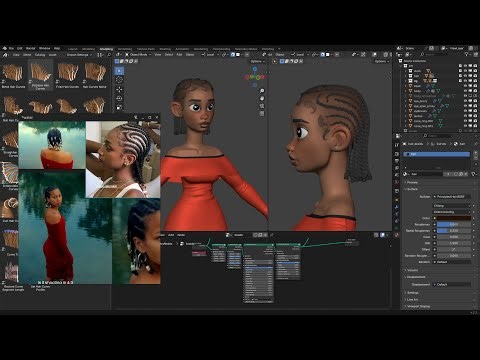Select the Select Box tool in the viewport toolbar
Screen dimensions: 480x360
119,71
